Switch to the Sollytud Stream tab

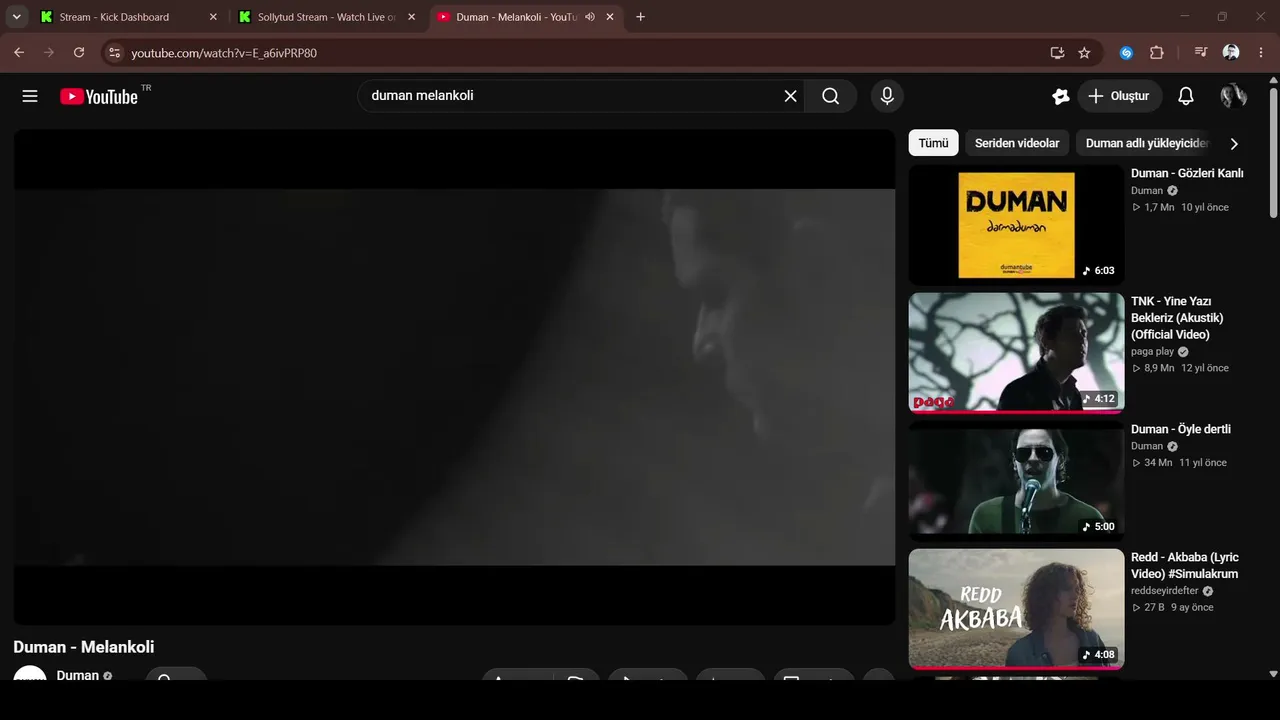click(327, 17)
